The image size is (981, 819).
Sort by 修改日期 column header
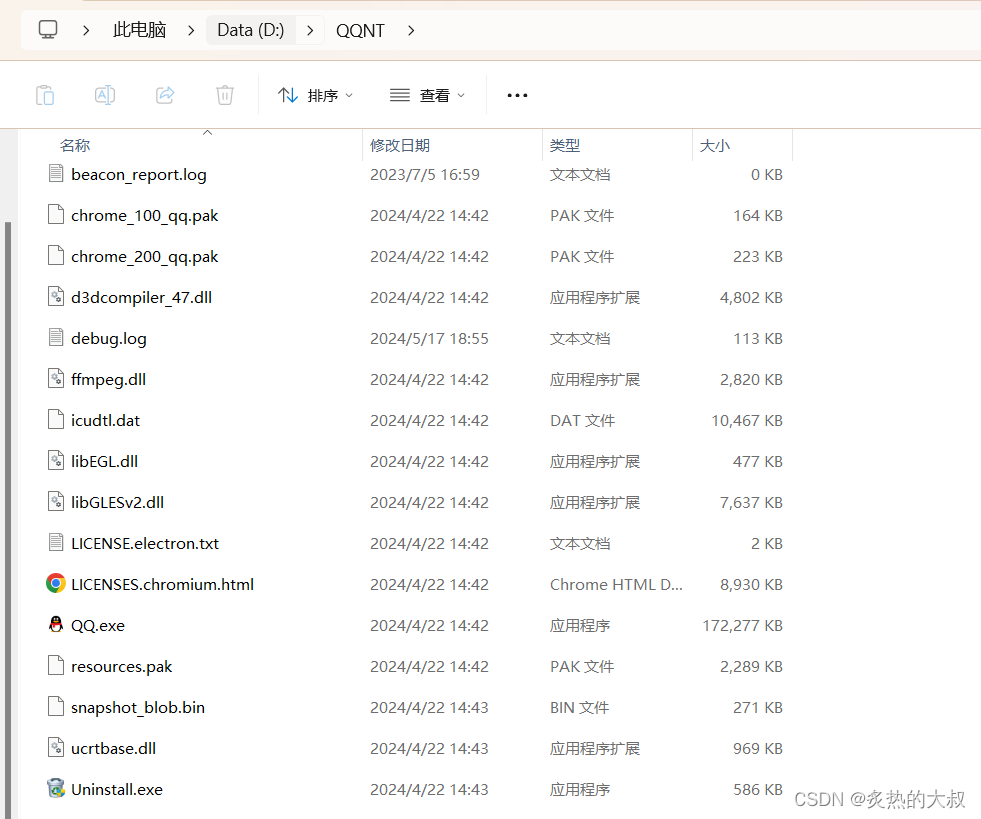point(400,145)
